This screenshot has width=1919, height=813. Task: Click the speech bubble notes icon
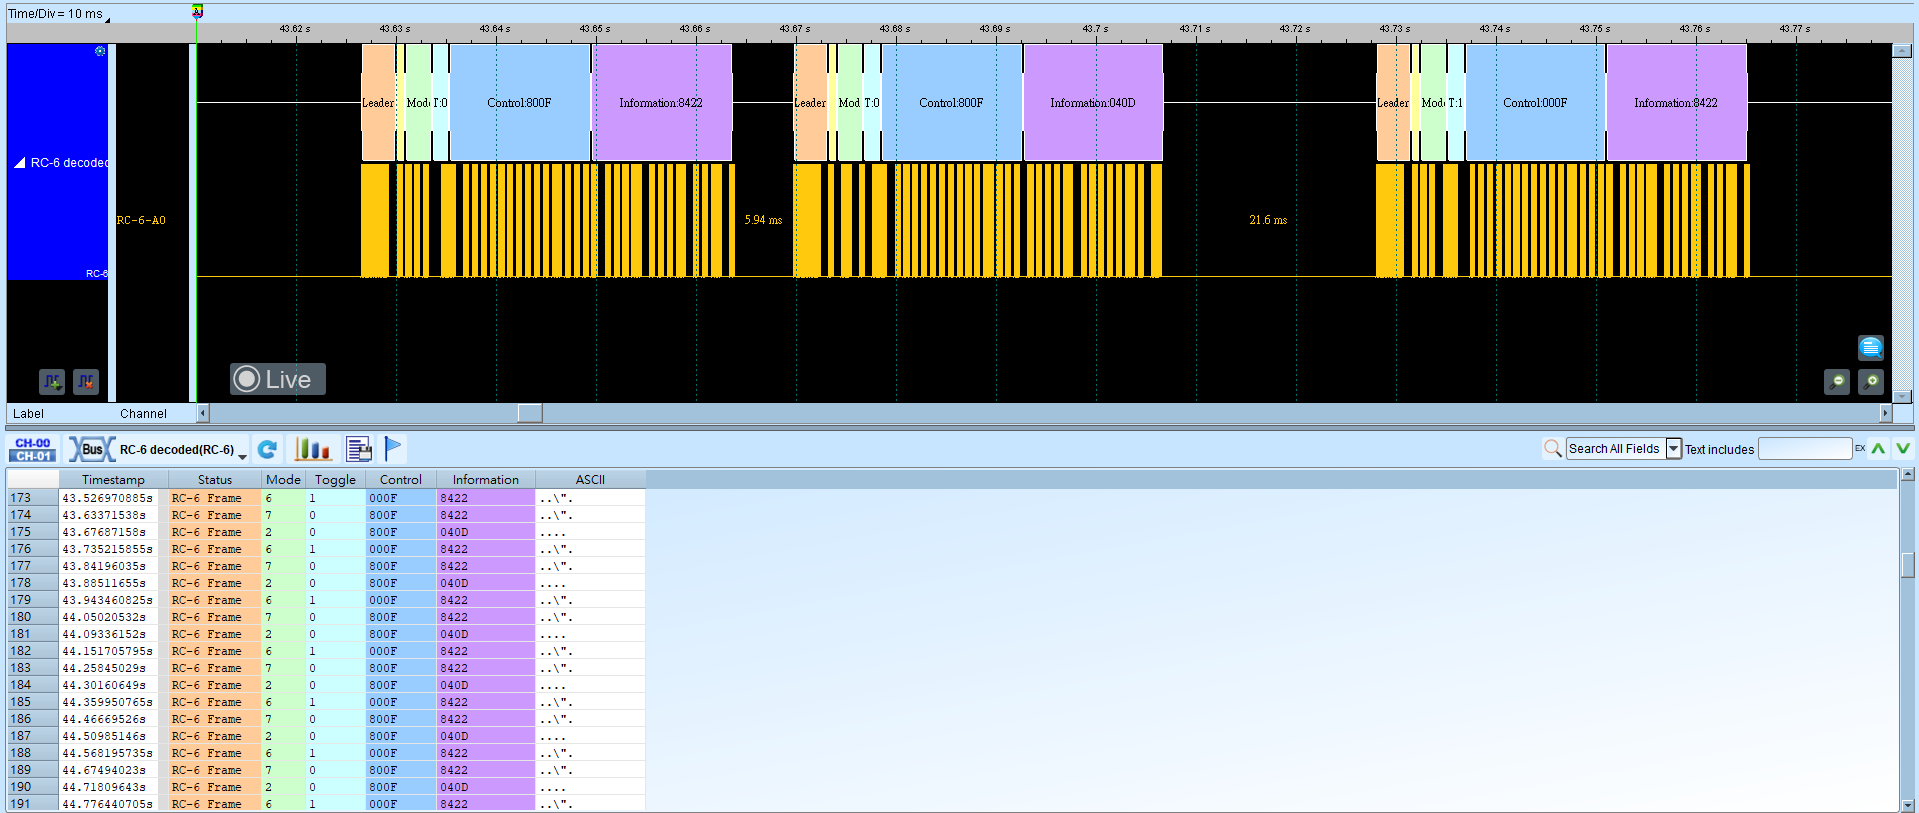coord(1871,347)
